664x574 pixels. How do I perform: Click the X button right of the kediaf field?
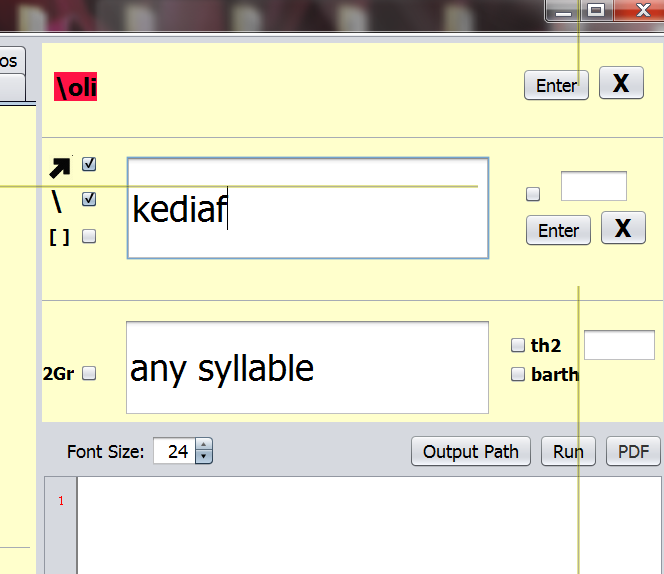coord(623,229)
